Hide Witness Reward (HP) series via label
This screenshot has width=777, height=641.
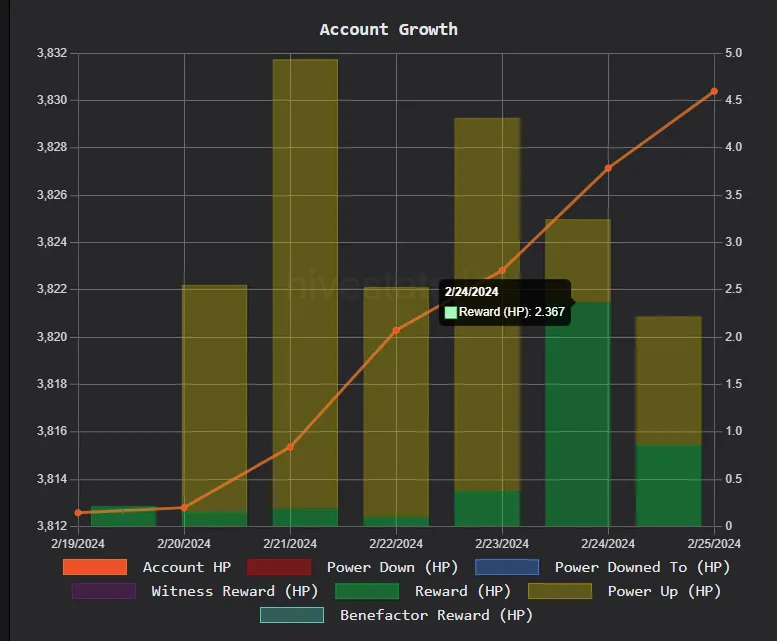pyautogui.click(x=234, y=591)
